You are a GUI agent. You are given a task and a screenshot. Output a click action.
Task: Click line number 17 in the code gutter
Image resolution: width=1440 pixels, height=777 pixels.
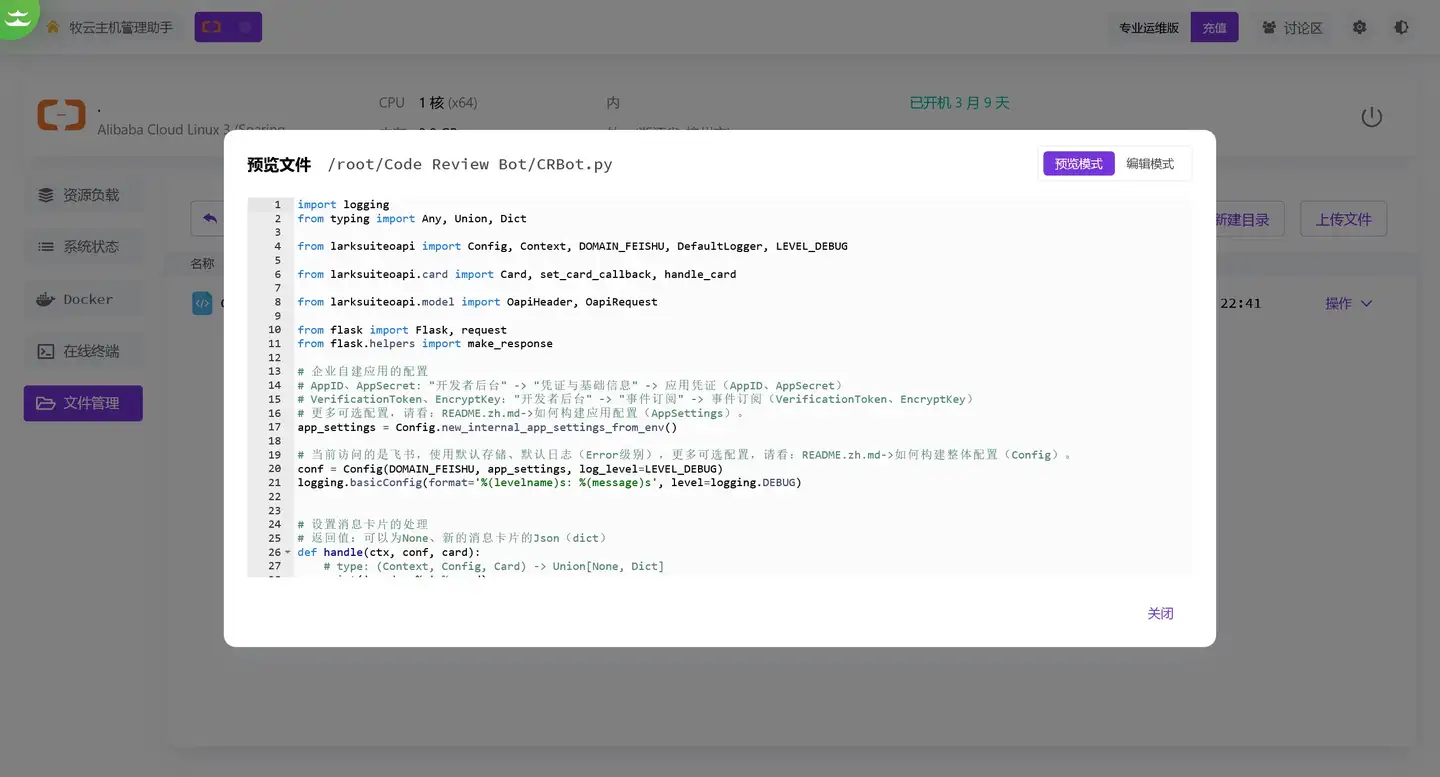coord(274,427)
